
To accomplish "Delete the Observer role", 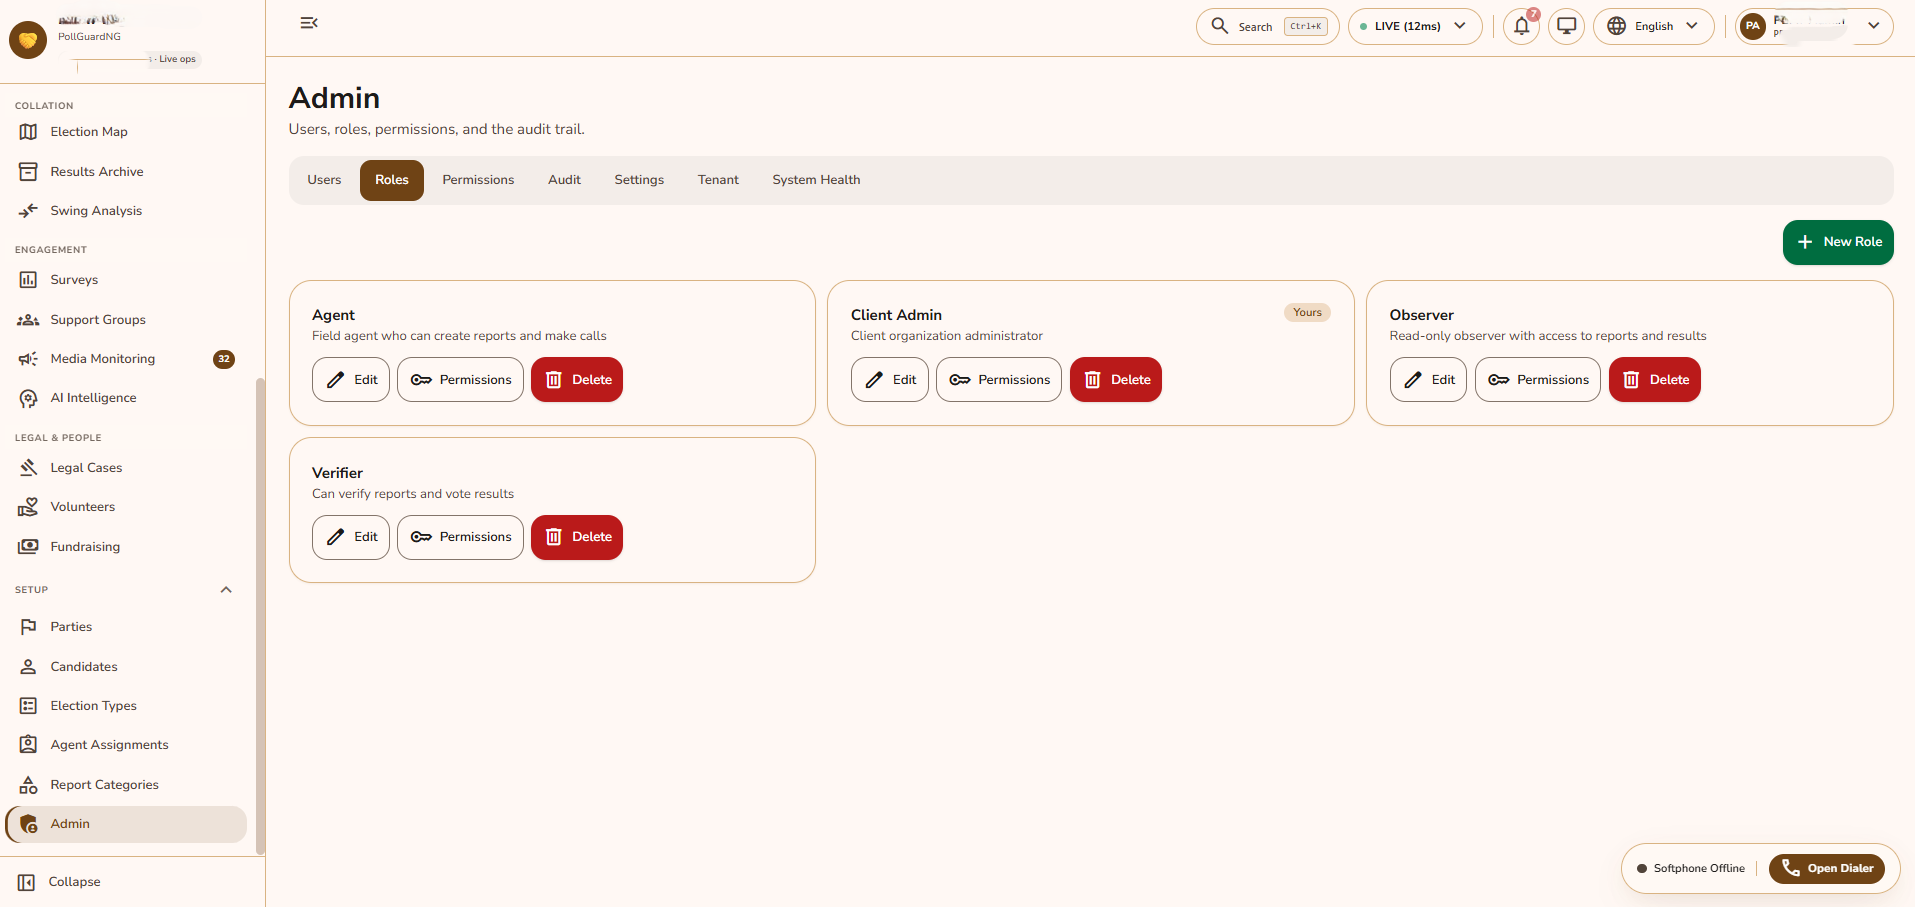I will click(1655, 380).
